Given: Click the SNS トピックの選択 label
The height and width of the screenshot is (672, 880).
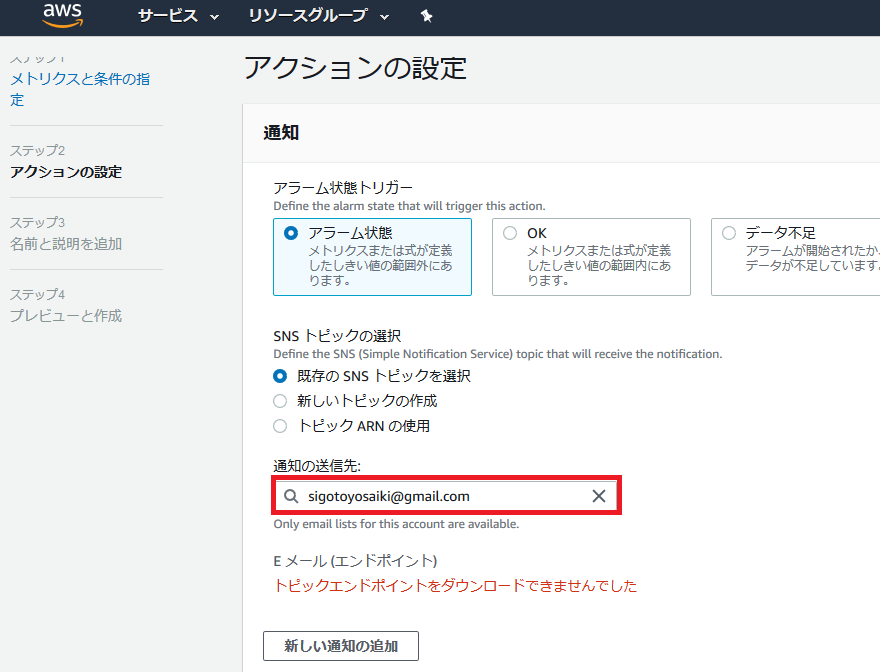Looking at the screenshot, I should [337, 336].
